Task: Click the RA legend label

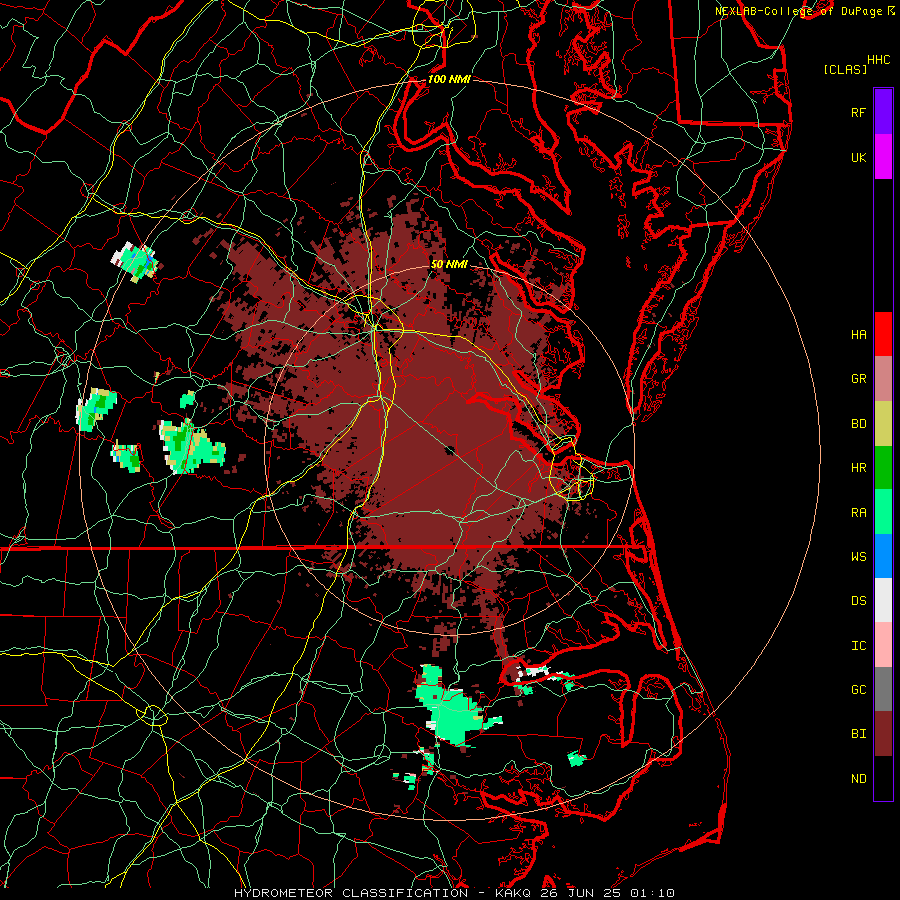Action: tap(859, 513)
